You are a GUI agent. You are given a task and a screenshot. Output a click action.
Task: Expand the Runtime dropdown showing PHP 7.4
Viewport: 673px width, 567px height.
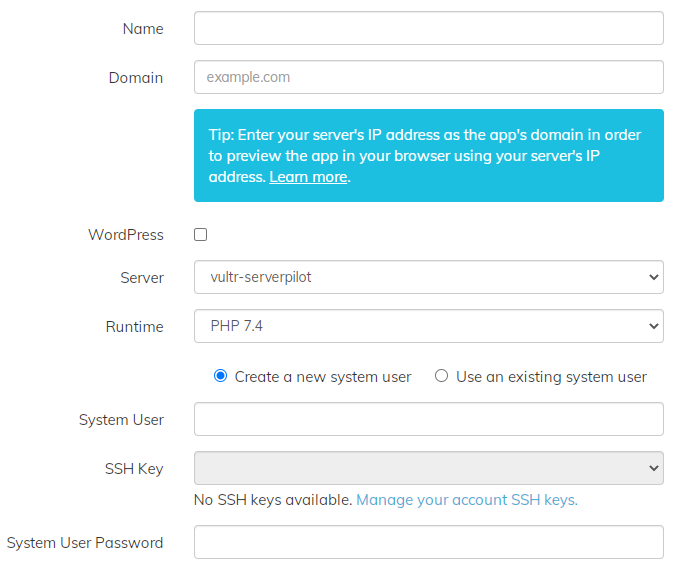tap(428, 326)
